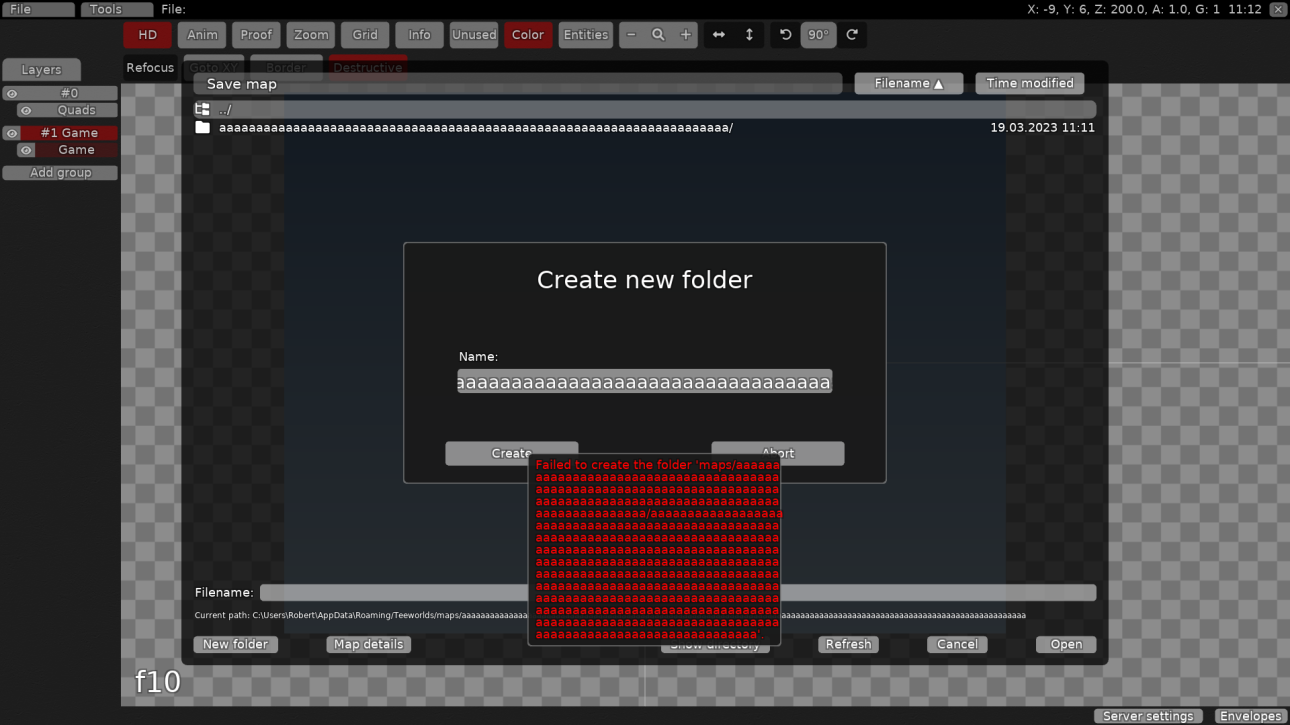The width and height of the screenshot is (1290, 725).
Task: Switch to the Destructive tab
Action: click(367, 67)
